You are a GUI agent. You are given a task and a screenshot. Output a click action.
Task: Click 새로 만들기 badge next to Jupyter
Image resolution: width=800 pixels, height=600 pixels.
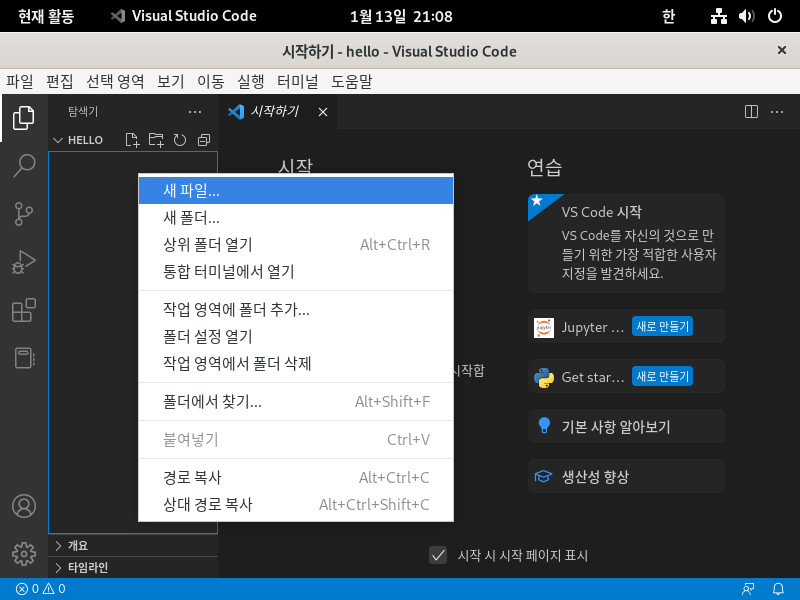point(662,327)
